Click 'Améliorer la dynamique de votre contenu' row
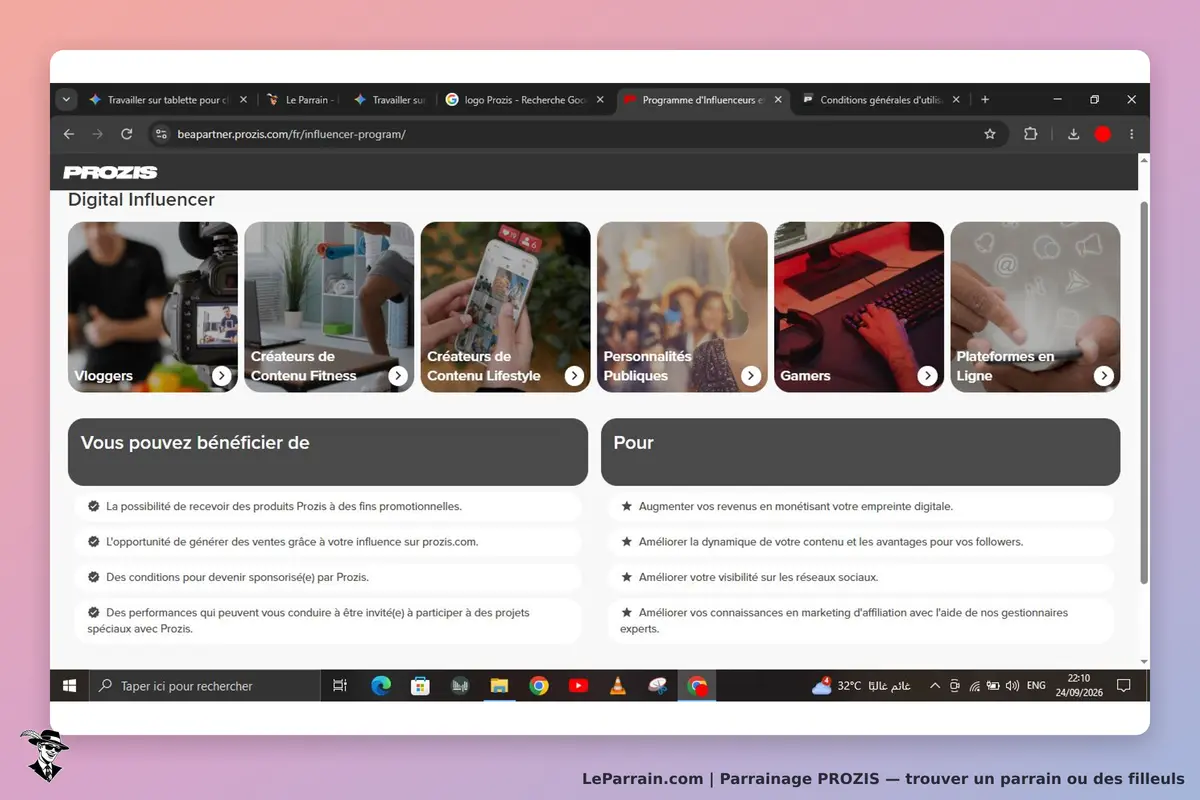Viewport: 1200px width, 800px height. pyautogui.click(x=861, y=542)
